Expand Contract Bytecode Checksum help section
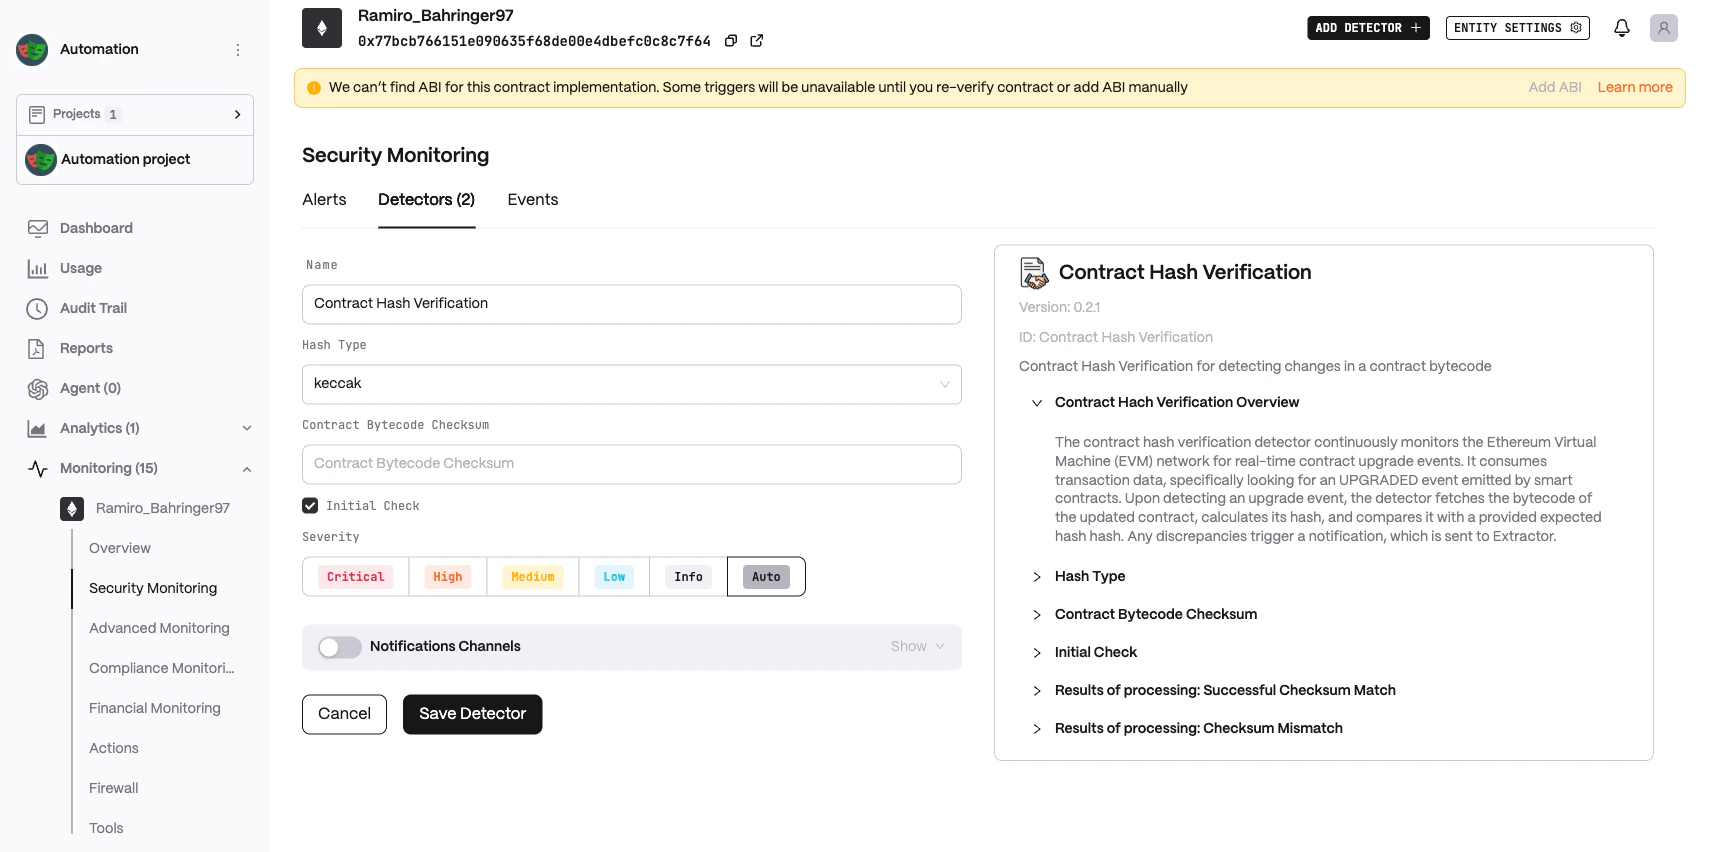The width and height of the screenshot is (1710, 852). click(1037, 615)
